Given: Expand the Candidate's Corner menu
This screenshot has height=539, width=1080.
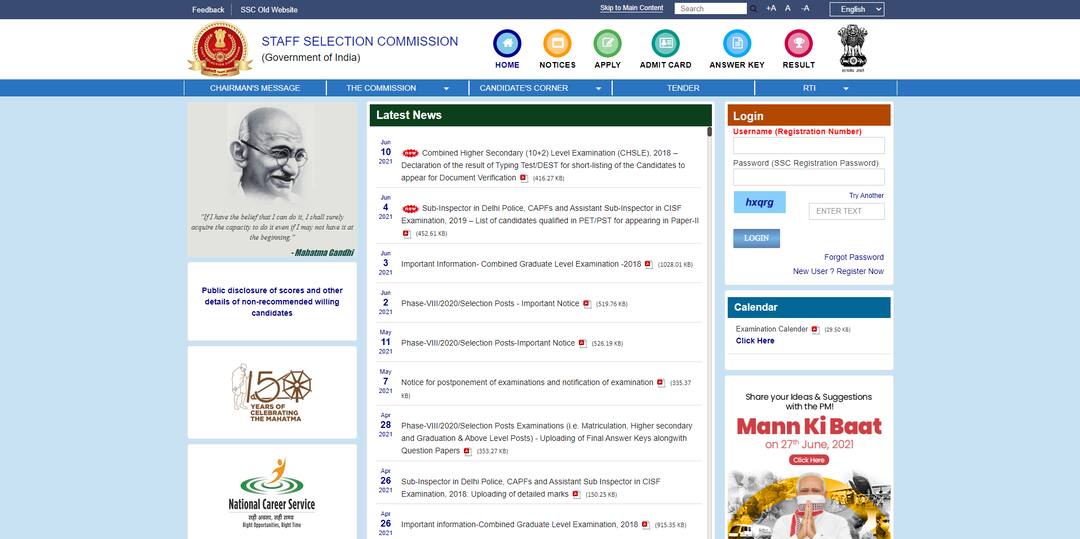Looking at the screenshot, I should click(x=540, y=88).
